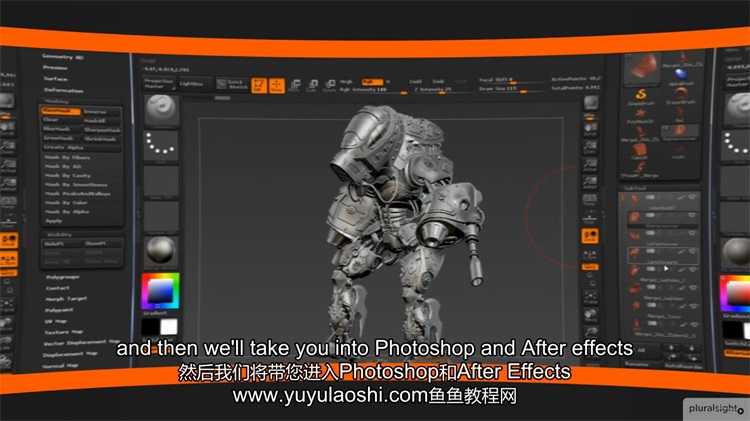Click the HidePt button under Visibility
Viewport: 750px width, 421px height.
60,244
